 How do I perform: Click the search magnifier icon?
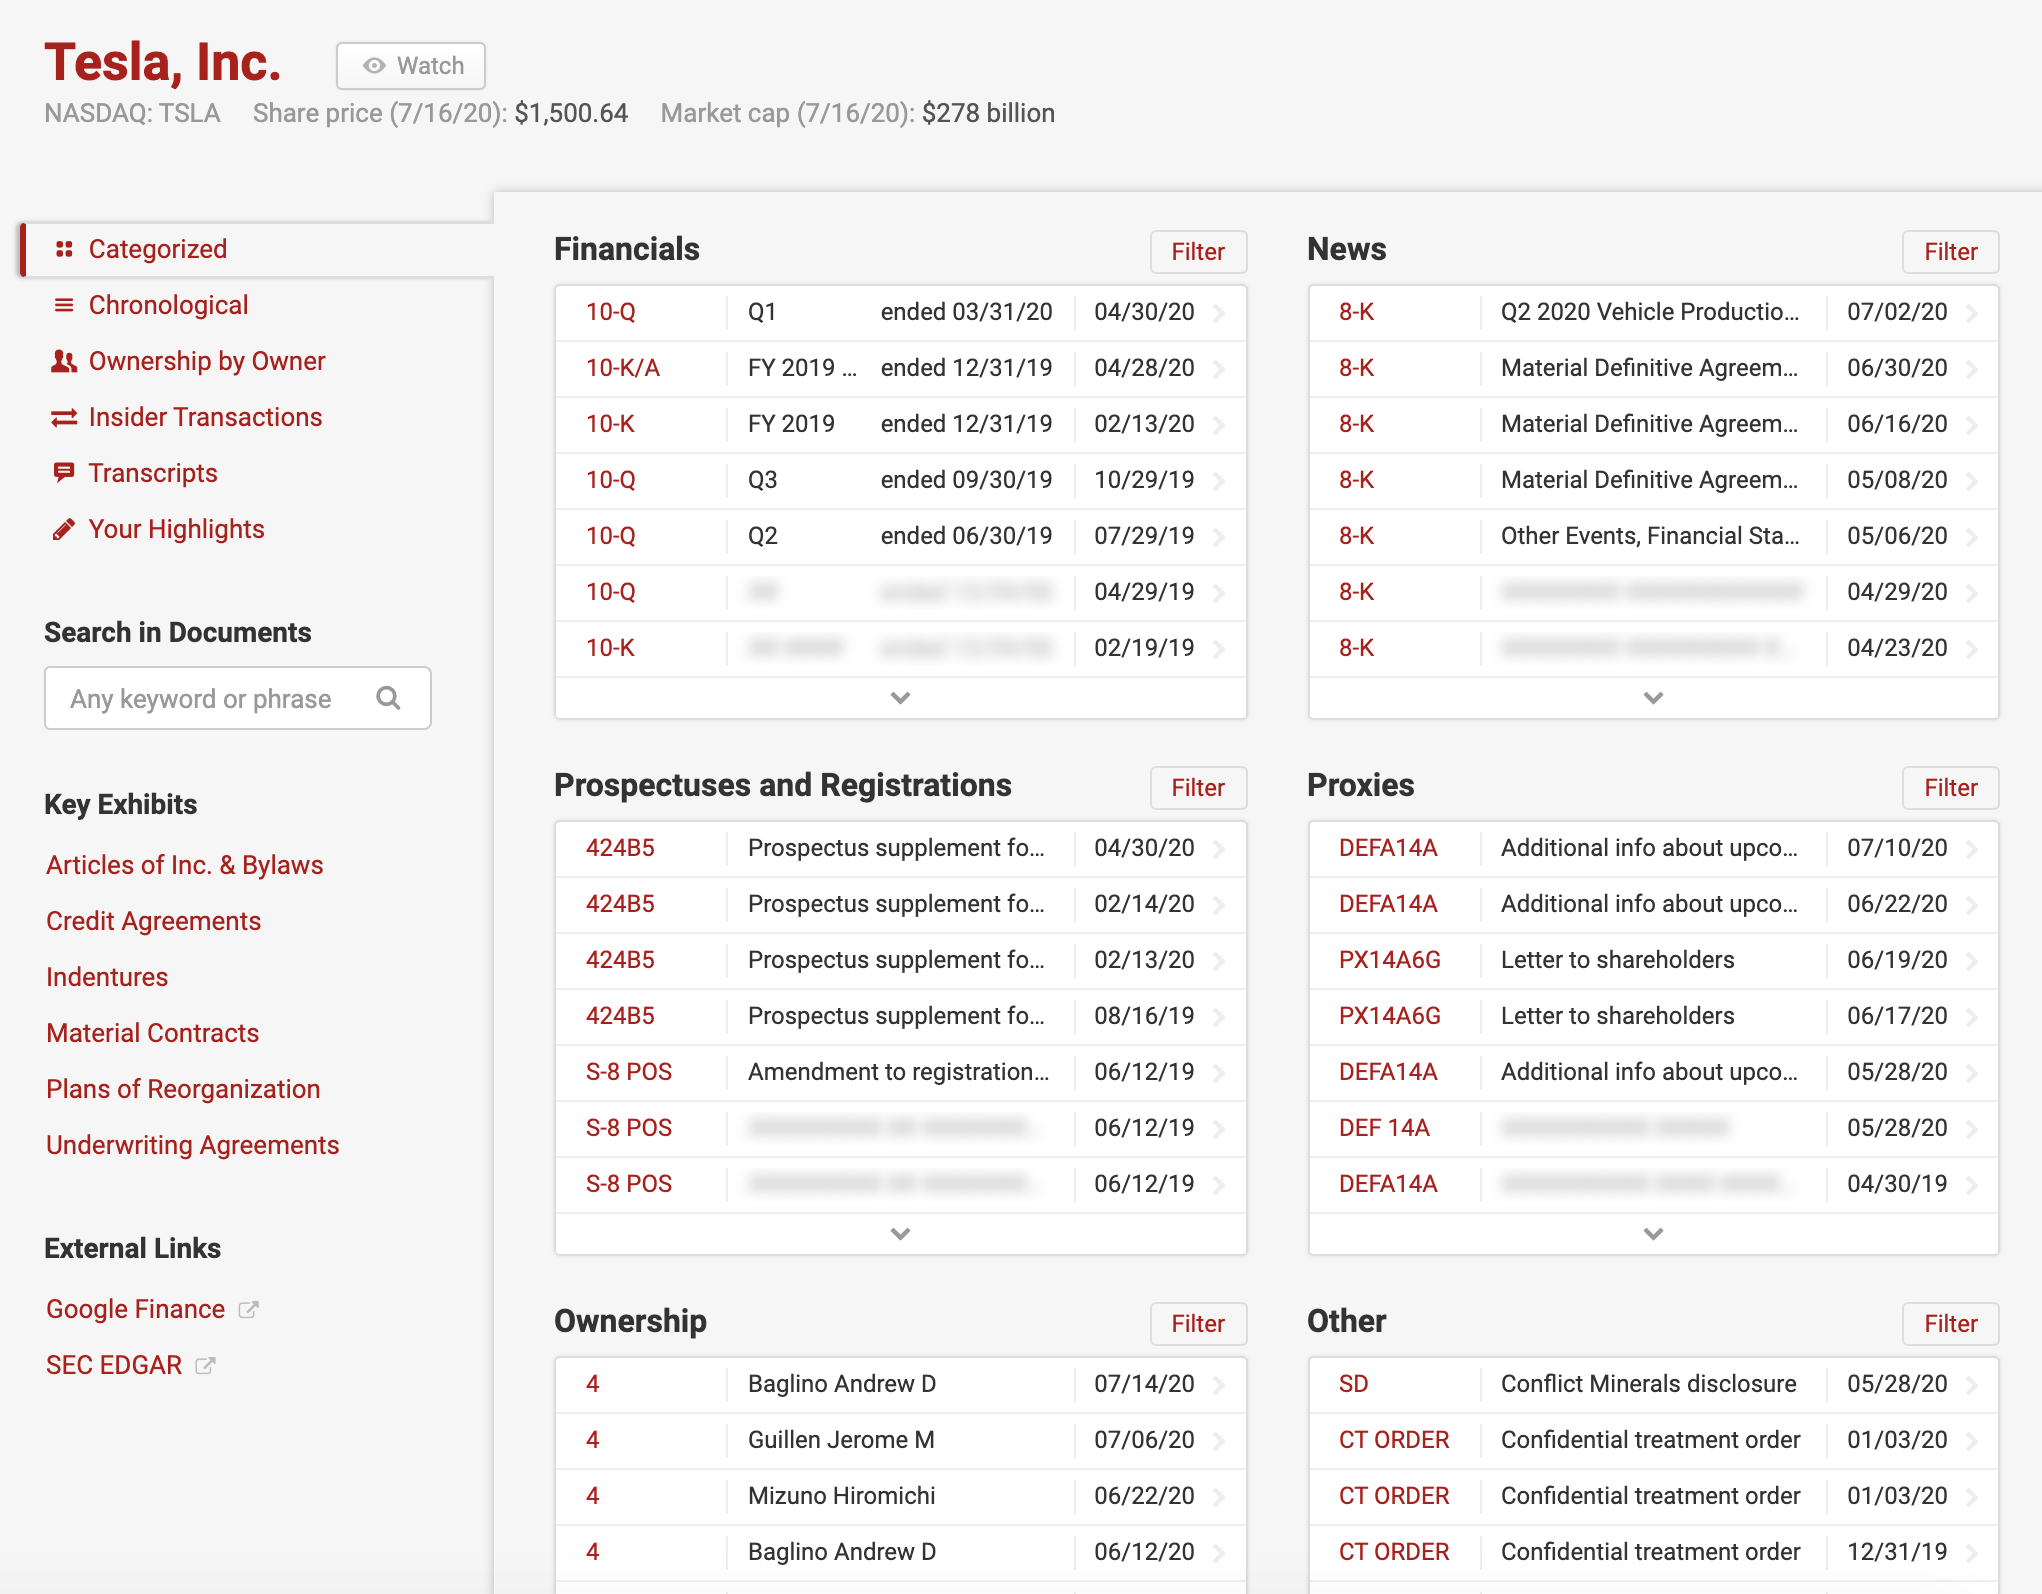(x=389, y=698)
